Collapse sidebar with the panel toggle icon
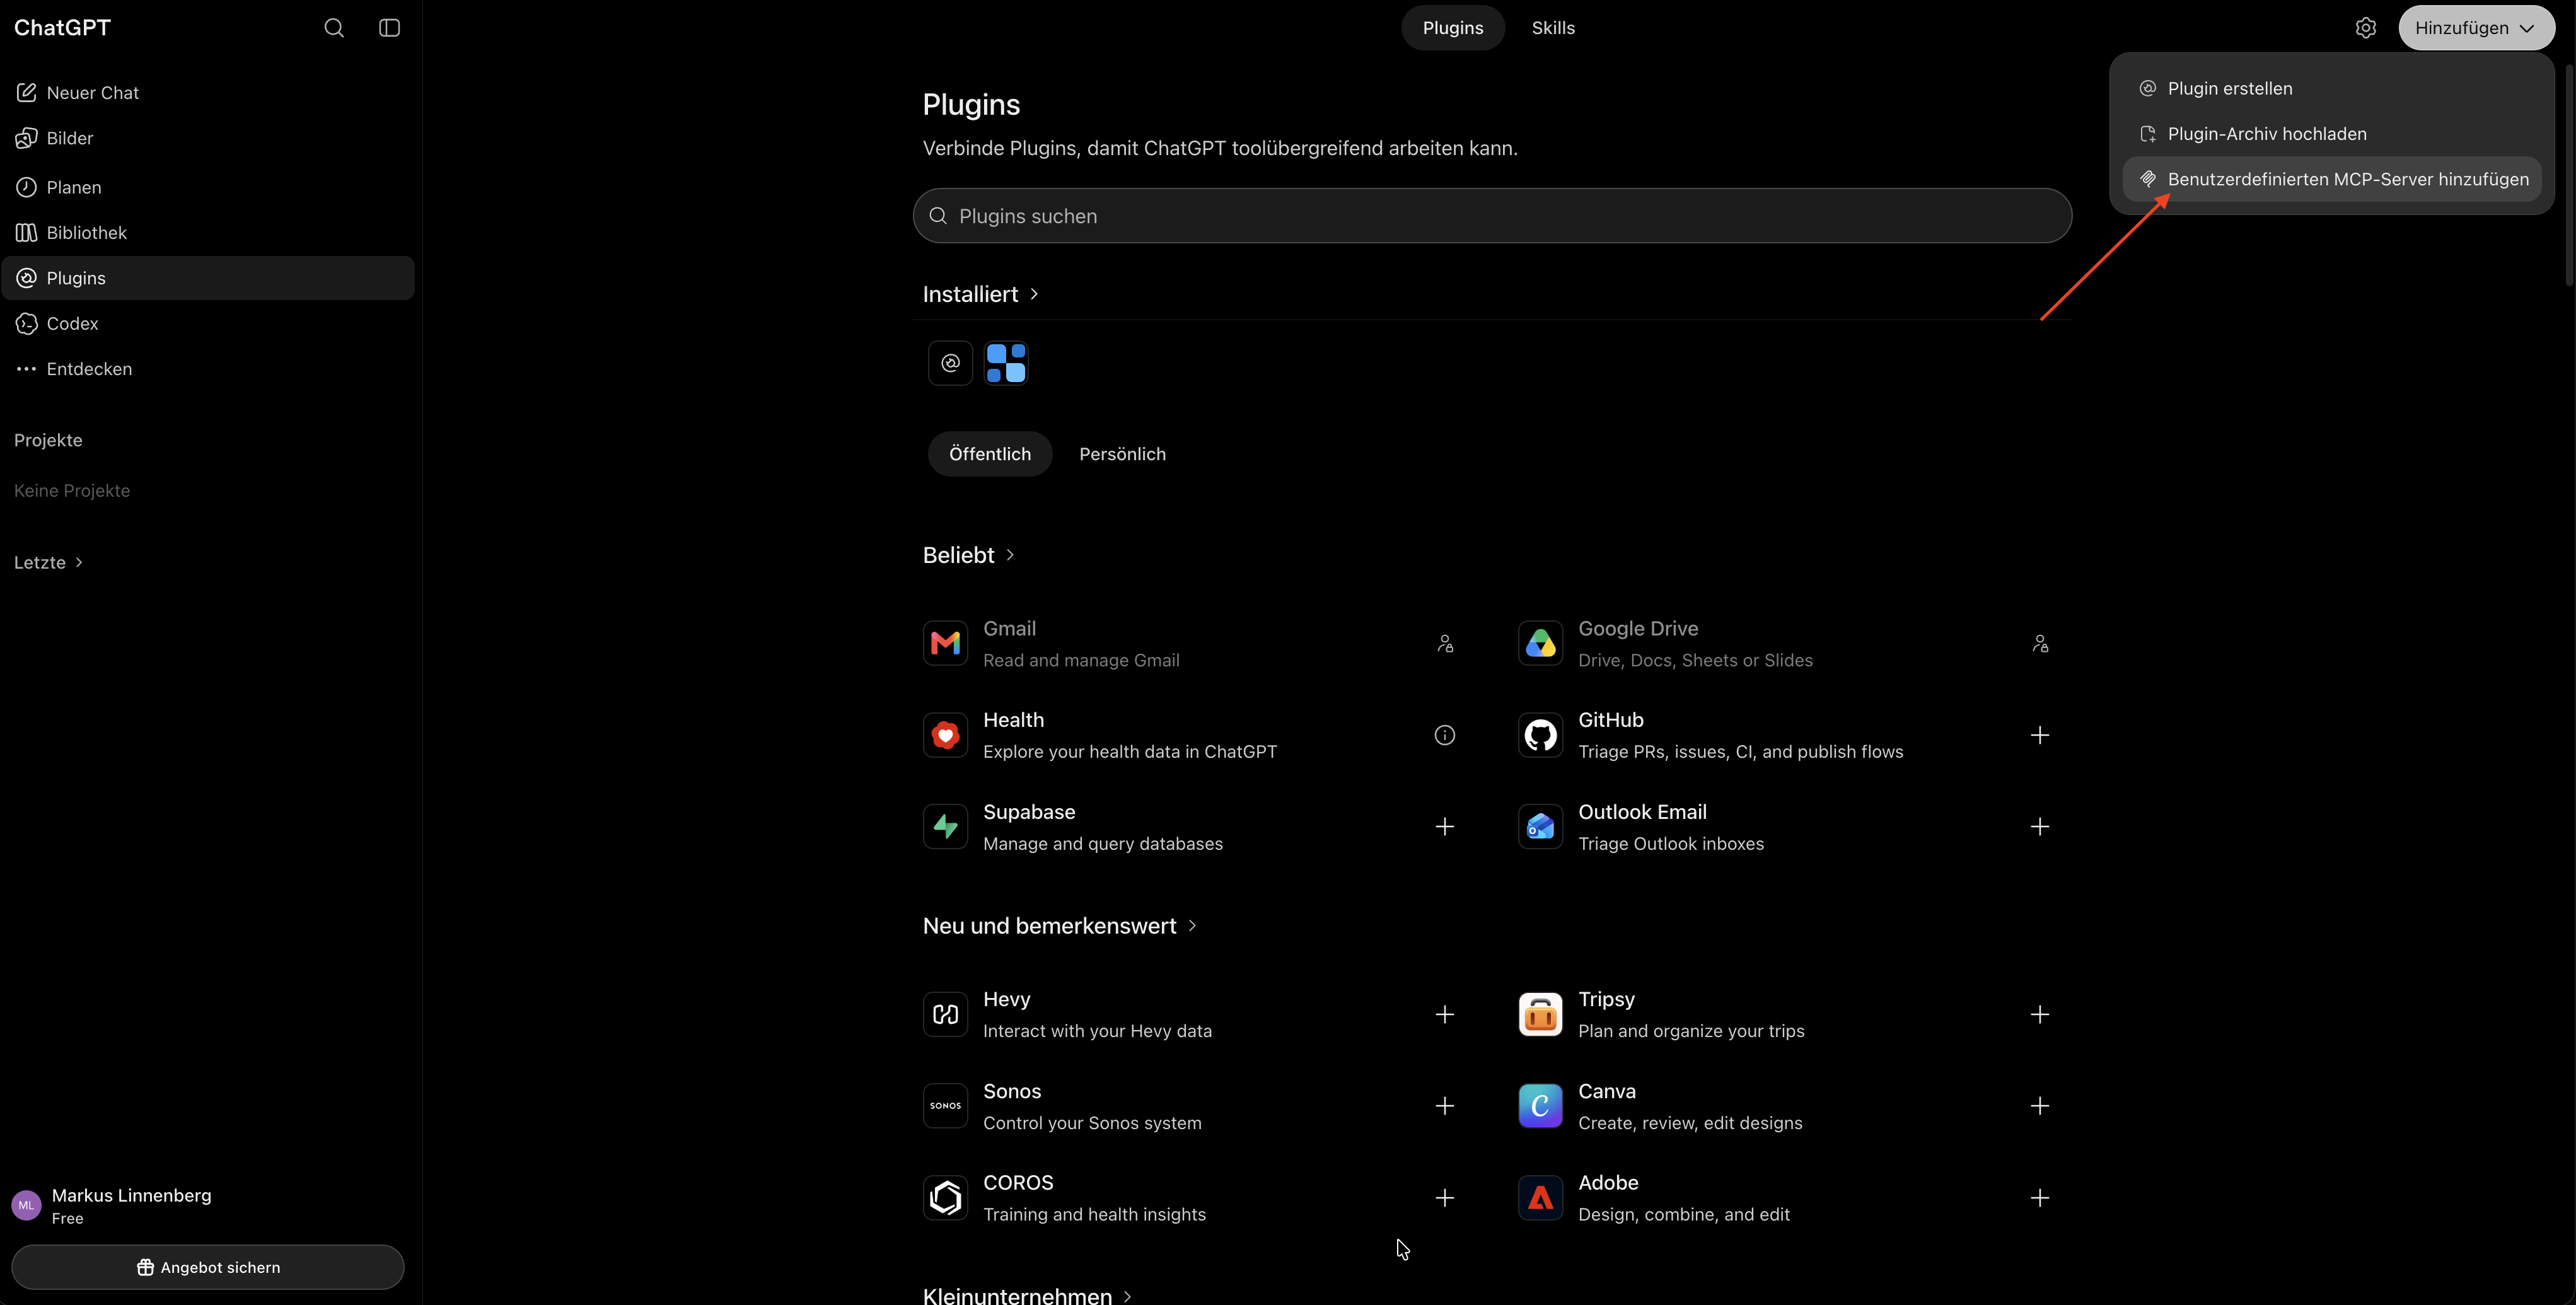 tap(390, 28)
